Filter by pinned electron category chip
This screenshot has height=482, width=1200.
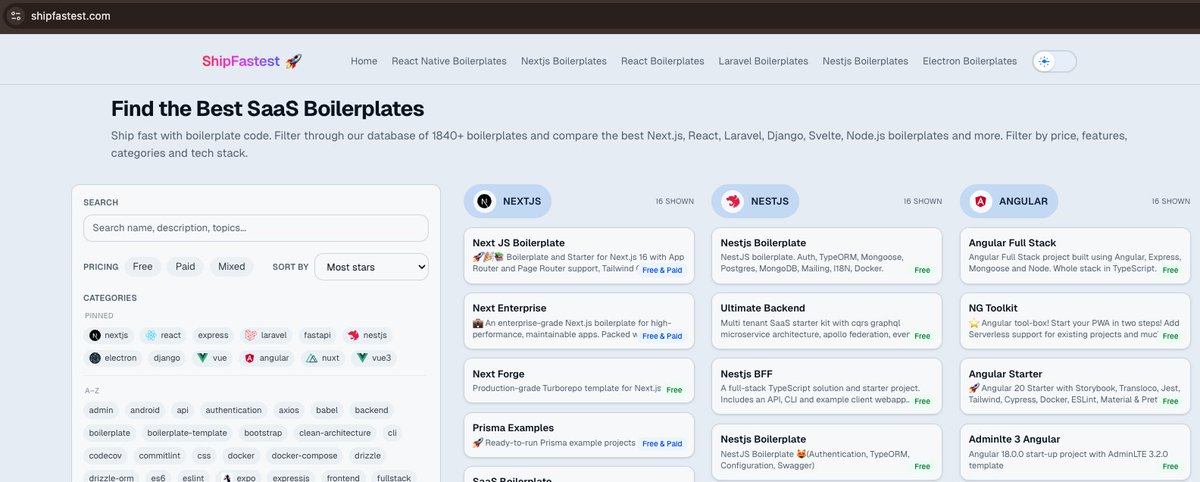(114, 357)
